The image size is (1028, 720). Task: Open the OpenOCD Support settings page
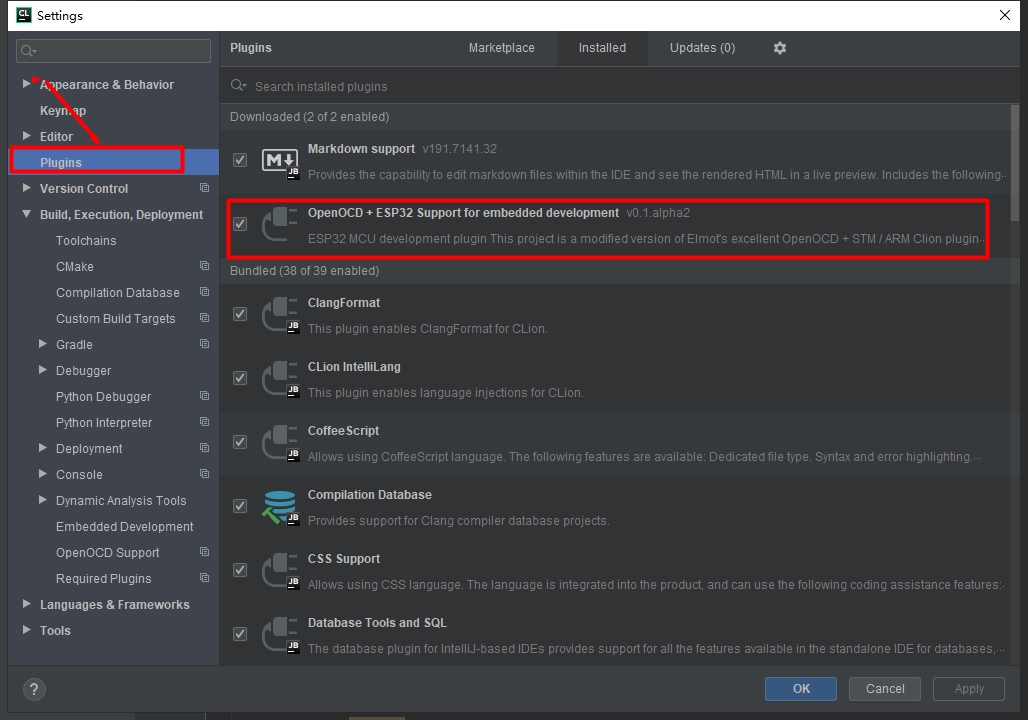pos(108,553)
